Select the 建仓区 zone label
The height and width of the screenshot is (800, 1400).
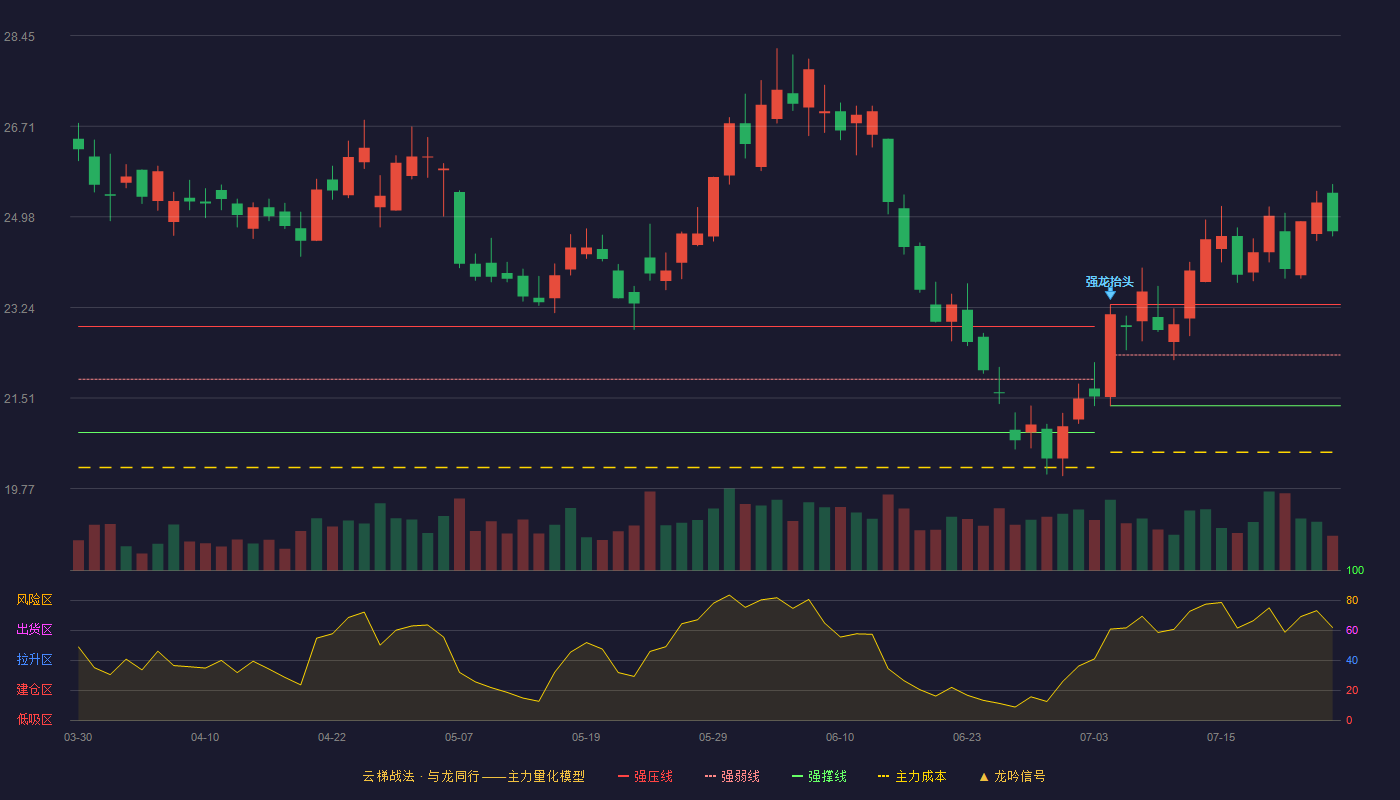(34, 690)
